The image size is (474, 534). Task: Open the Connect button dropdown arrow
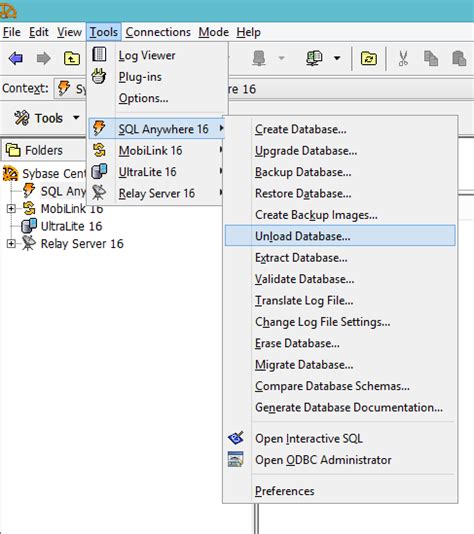tap(337, 58)
